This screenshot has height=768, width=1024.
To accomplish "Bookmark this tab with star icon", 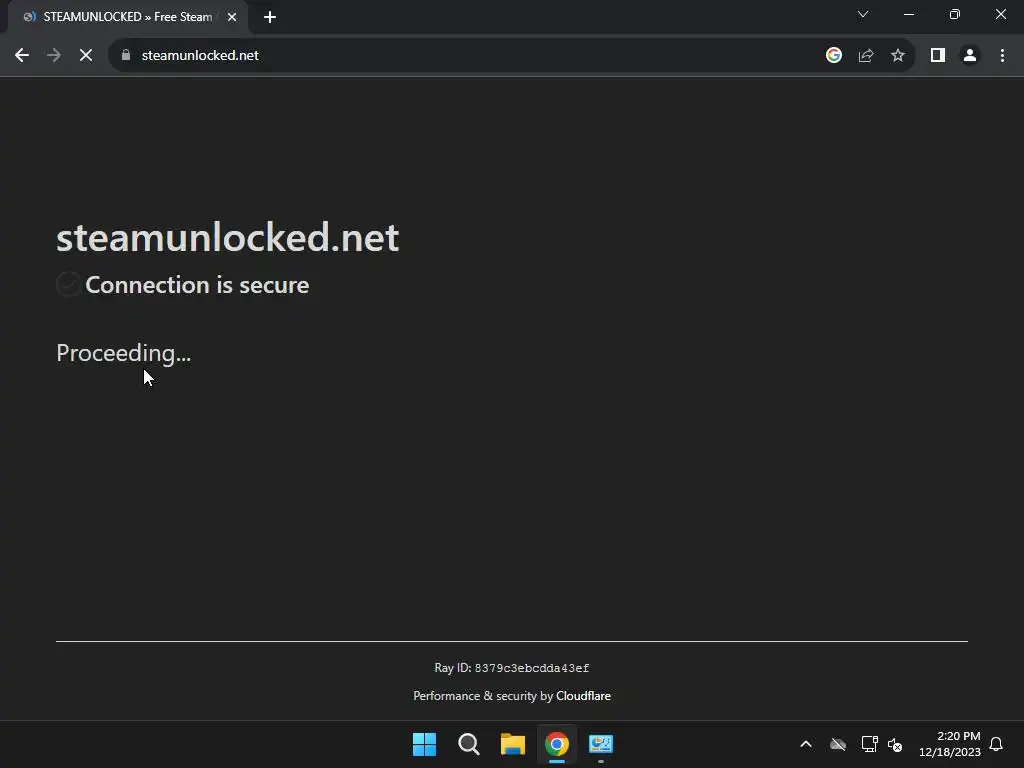I will (x=898, y=56).
